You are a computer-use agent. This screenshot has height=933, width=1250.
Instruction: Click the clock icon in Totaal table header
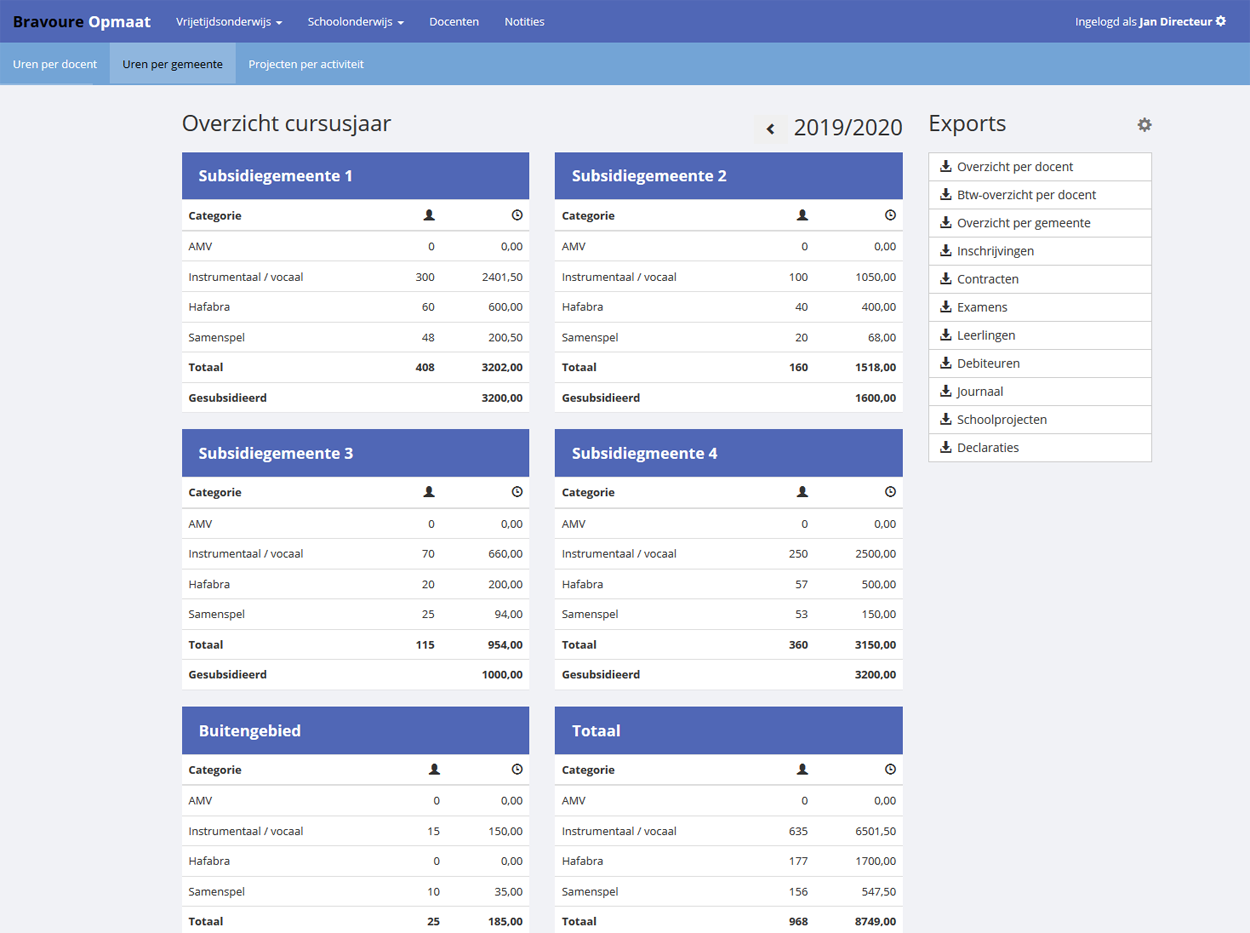click(890, 770)
